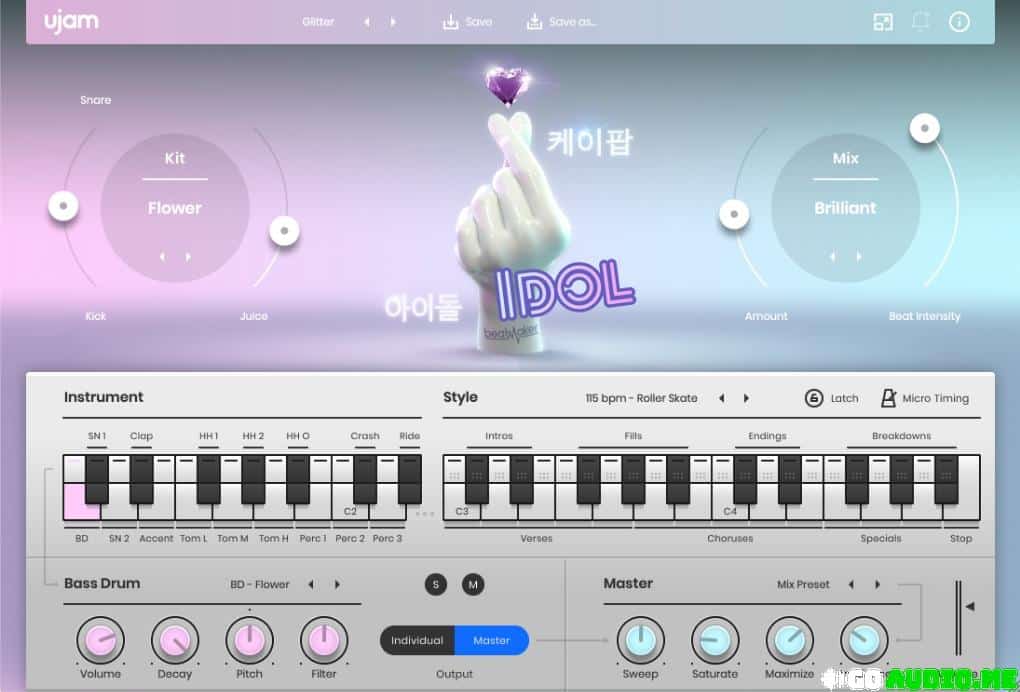This screenshot has width=1020, height=692.
Task: Click the ujam logo
Action: click(x=71, y=22)
